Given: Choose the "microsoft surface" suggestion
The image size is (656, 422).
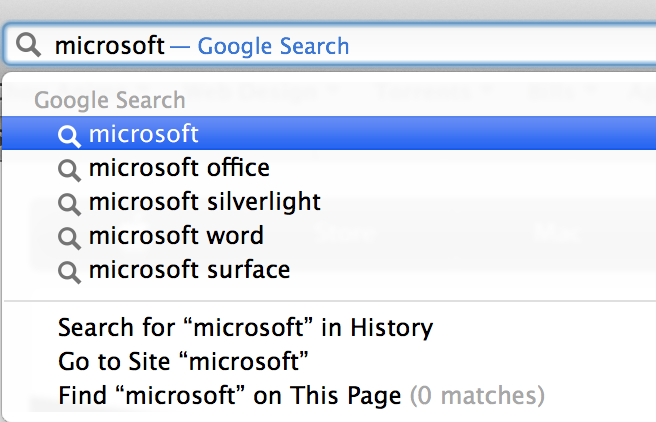Looking at the screenshot, I should pos(189,270).
